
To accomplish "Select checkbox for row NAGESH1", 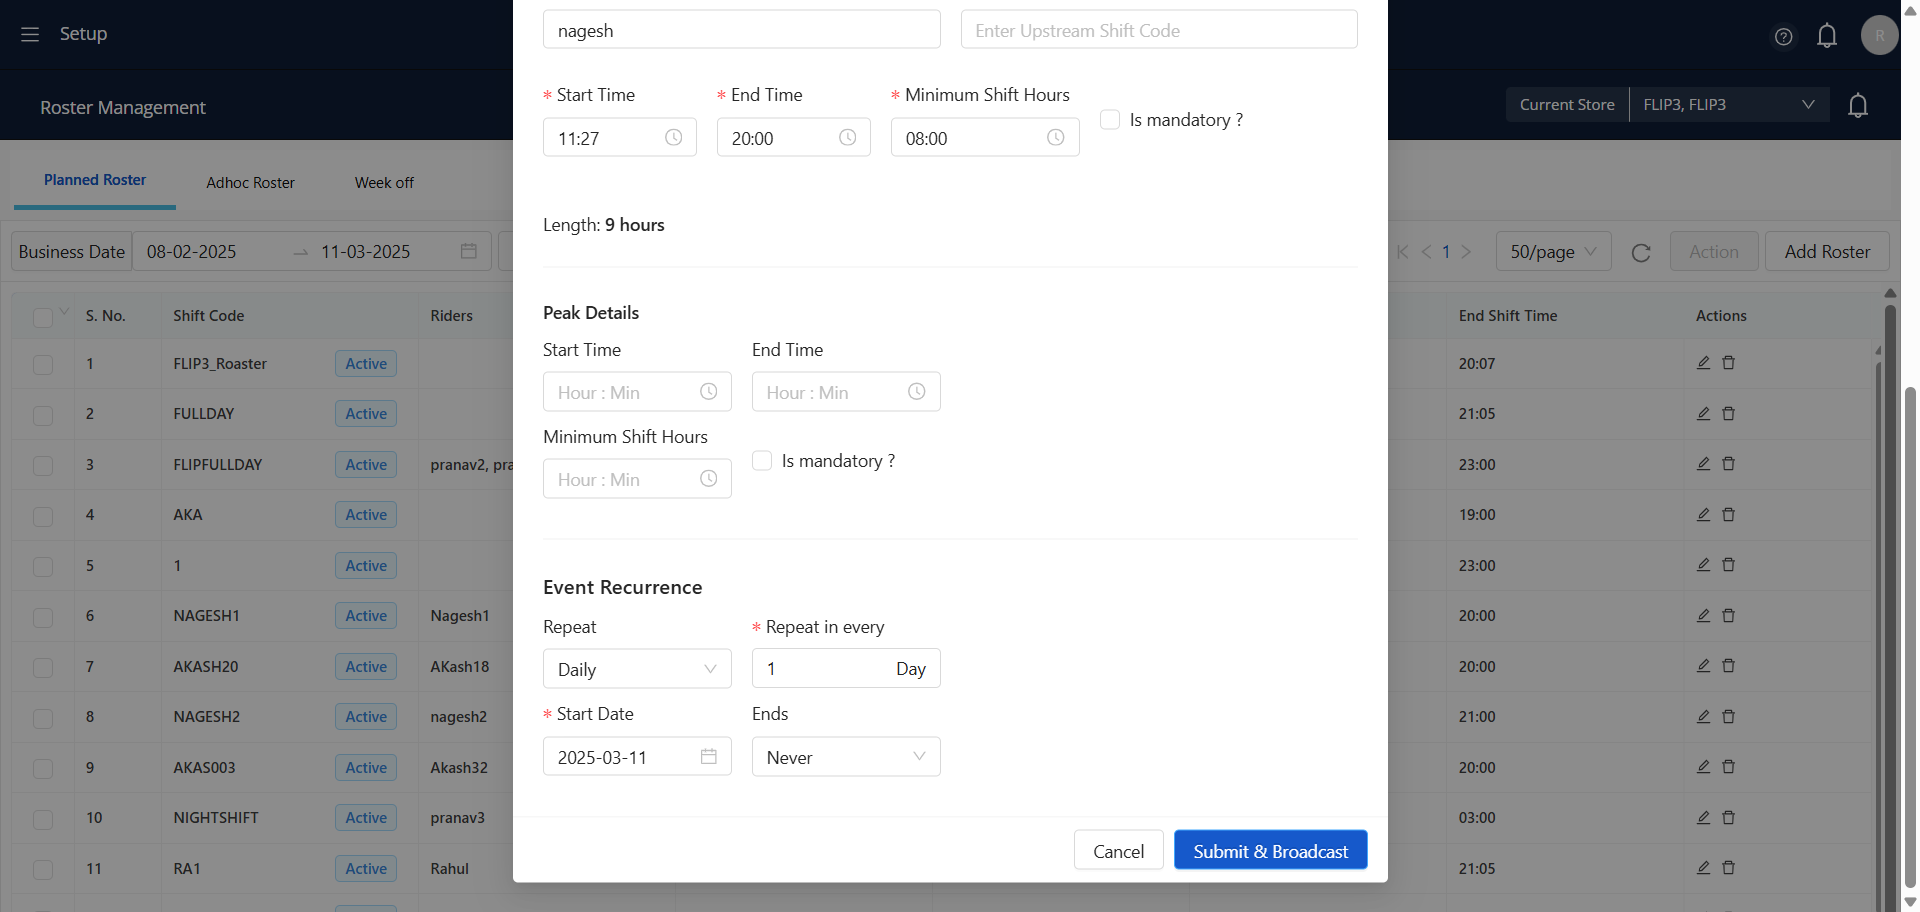I will 43,617.
